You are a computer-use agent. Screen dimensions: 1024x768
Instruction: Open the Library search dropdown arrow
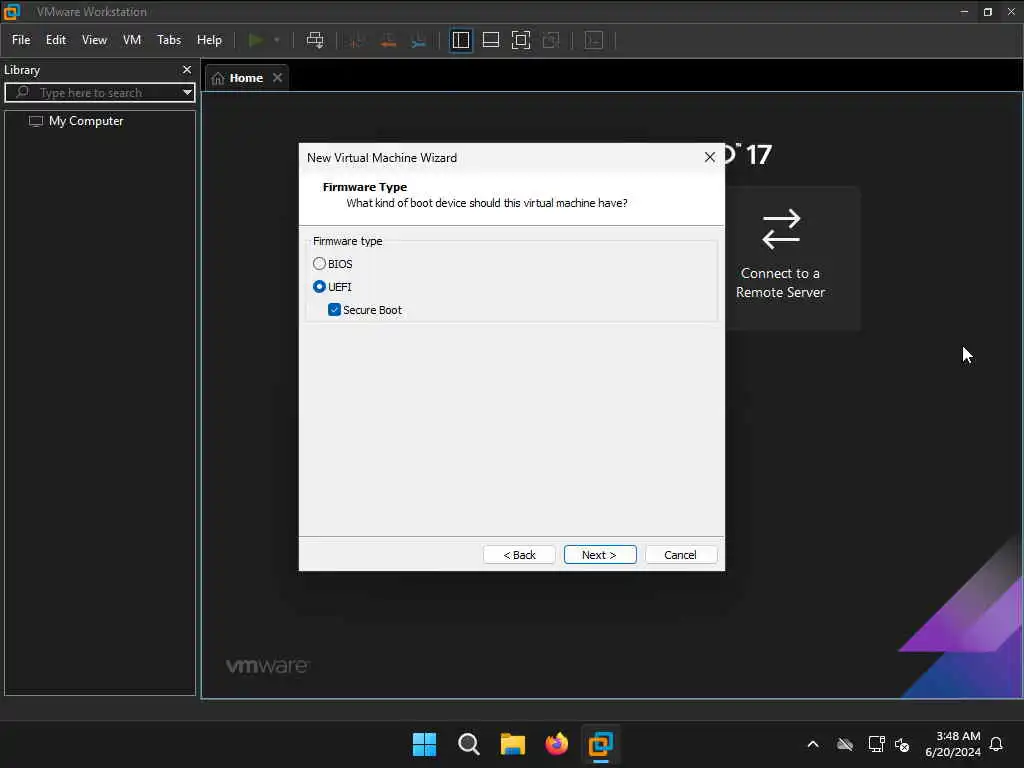pos(187,93)
